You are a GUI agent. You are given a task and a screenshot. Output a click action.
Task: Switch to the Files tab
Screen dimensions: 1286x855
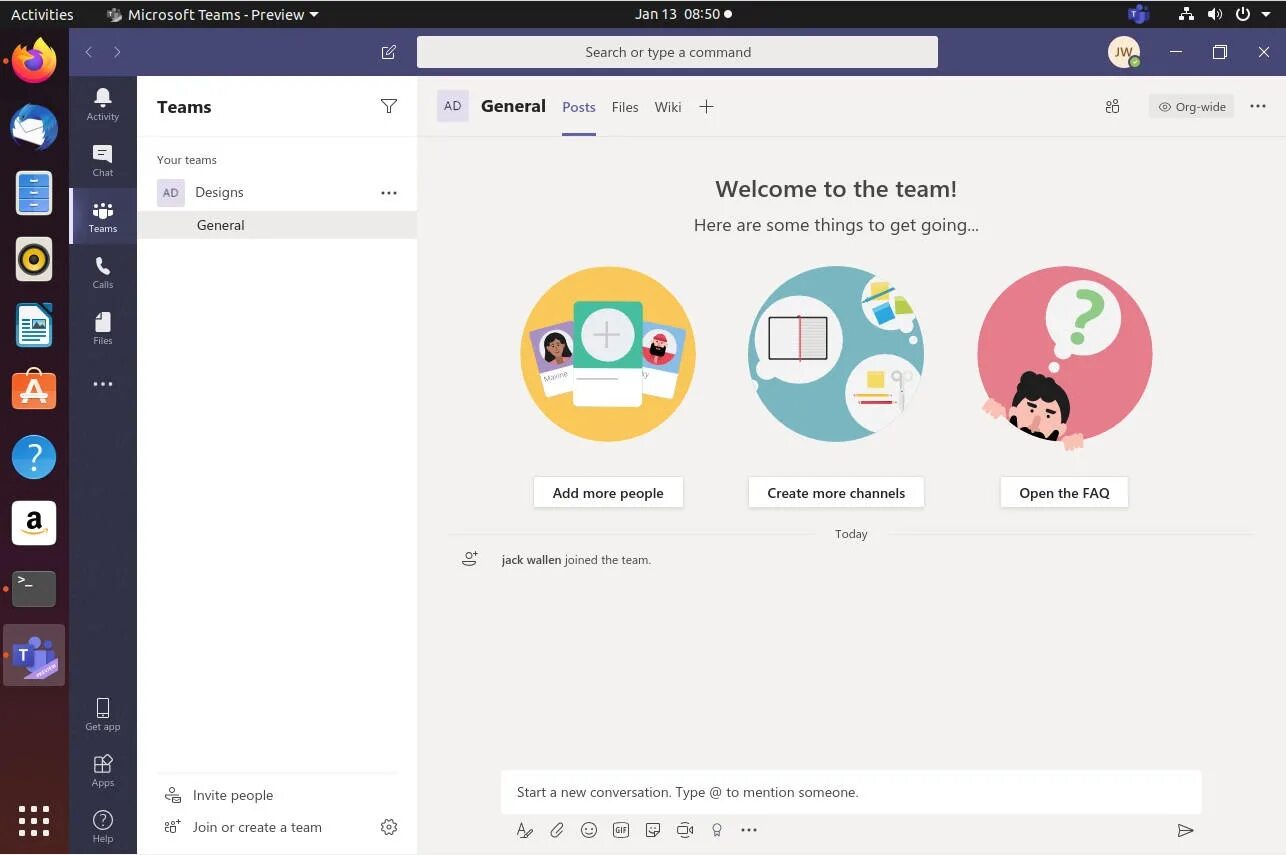coord(625,107)
